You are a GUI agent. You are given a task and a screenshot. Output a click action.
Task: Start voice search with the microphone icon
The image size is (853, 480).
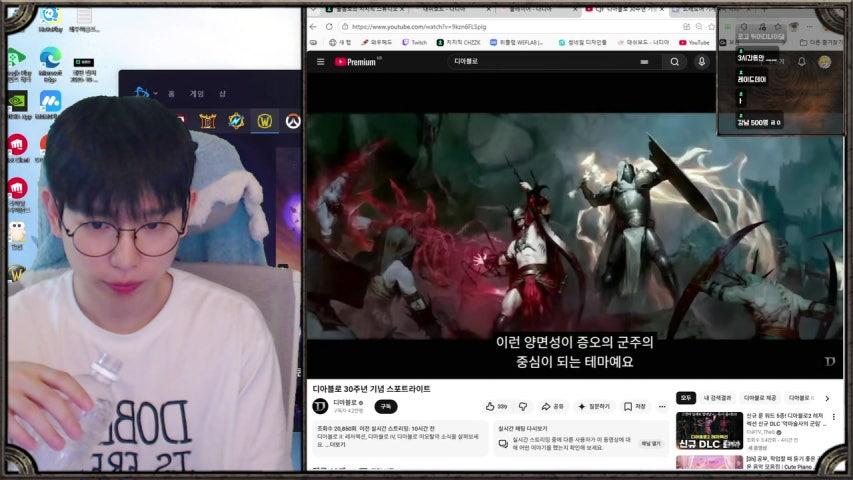point(702,62)
